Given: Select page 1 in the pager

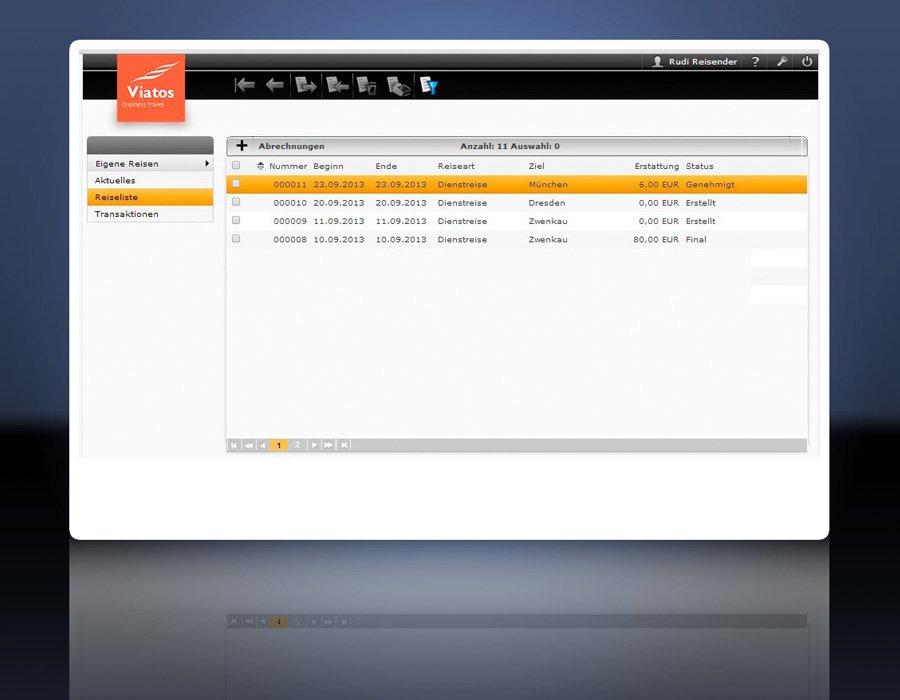Looking at the screenshot, I should 279,445.
